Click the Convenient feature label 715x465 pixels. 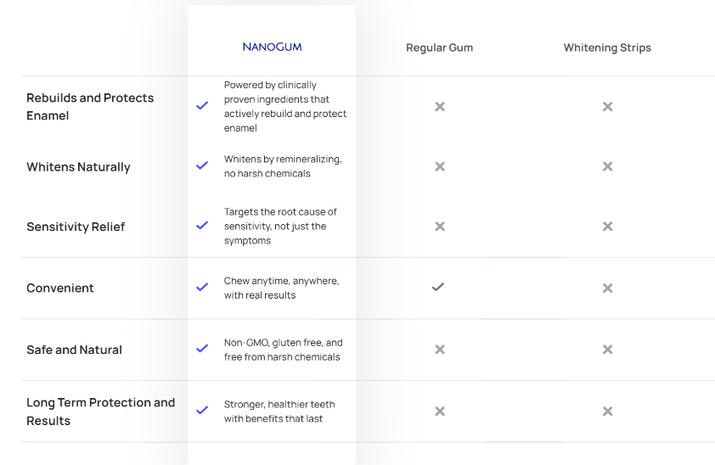click(60, 288)
